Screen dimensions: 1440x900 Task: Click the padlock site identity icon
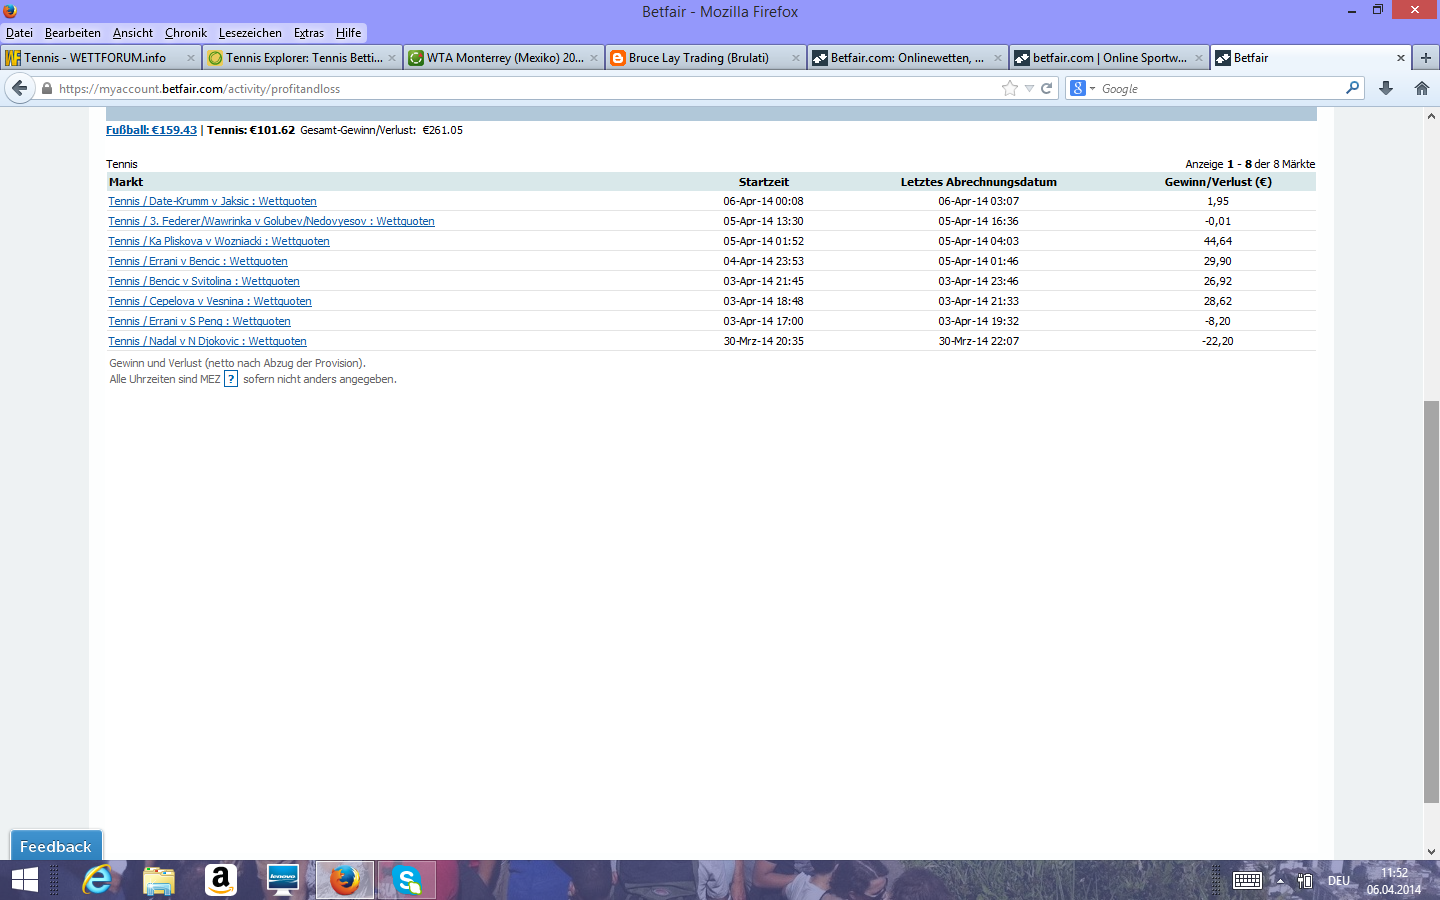tap(46, 89)
